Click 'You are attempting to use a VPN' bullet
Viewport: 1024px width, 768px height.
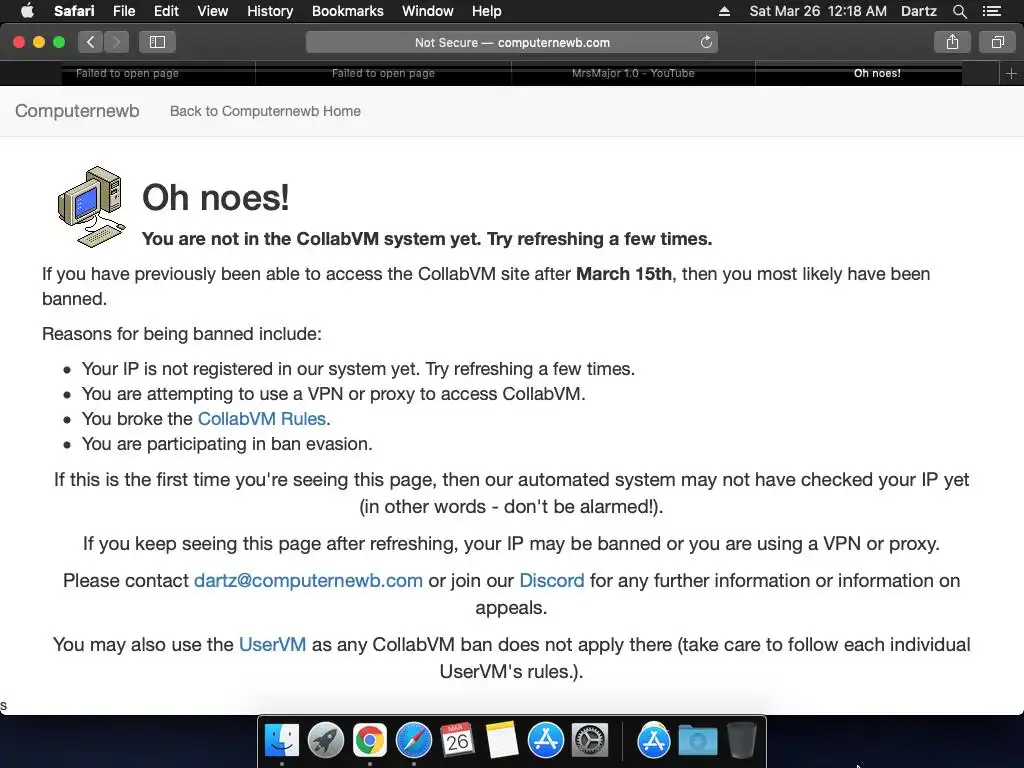333,394
